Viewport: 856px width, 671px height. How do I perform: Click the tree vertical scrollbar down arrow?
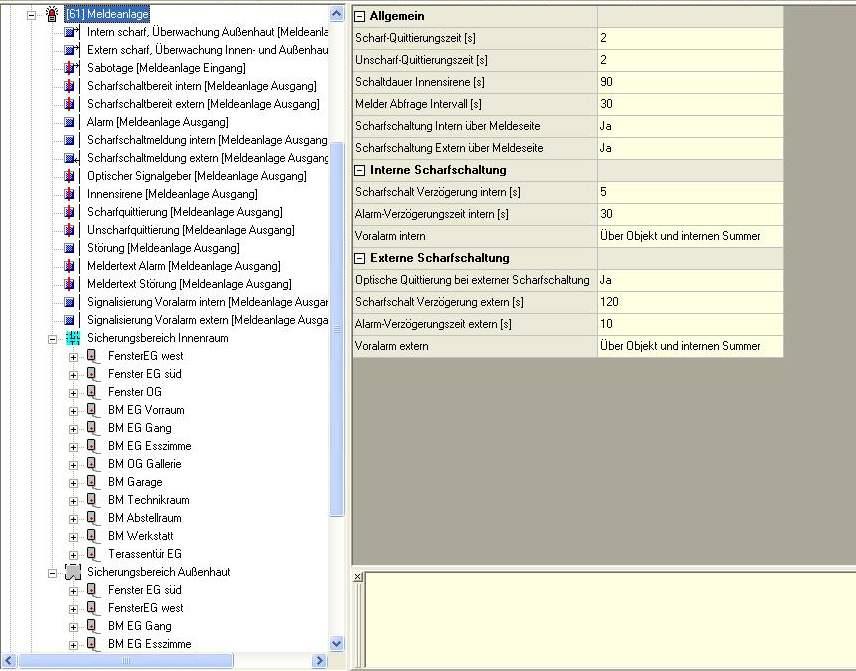(337, 643)
